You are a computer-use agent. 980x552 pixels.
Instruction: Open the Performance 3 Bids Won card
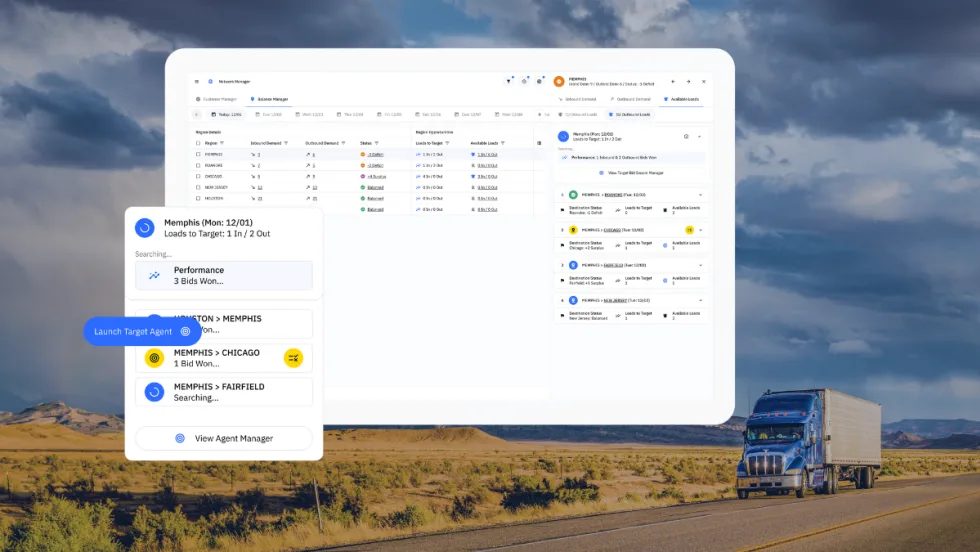pyautogui.click(x=224, y=276)
